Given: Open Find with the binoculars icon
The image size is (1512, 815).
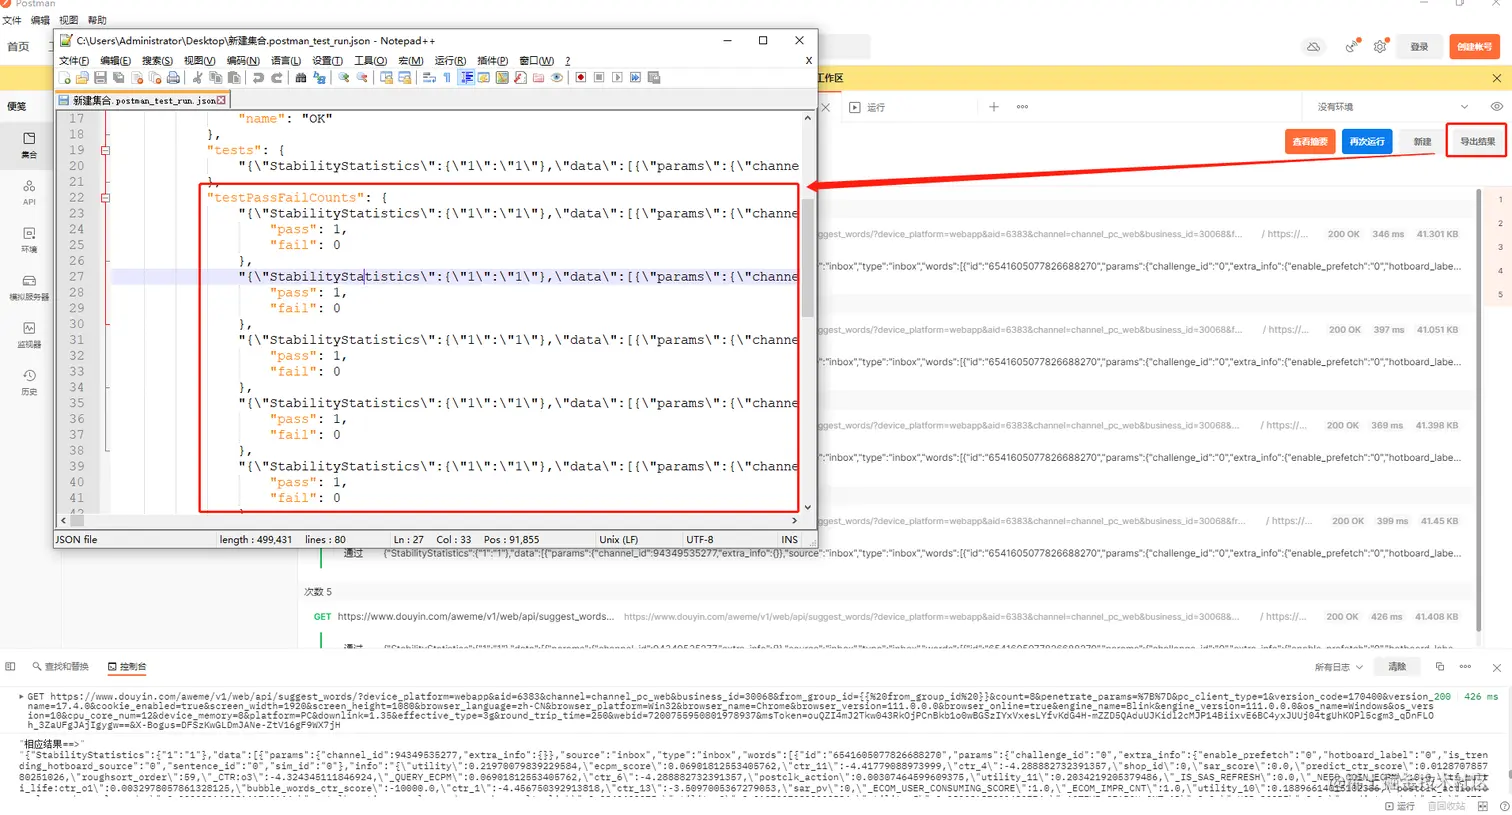Looking at the screenshot, I should coord(301,78).
